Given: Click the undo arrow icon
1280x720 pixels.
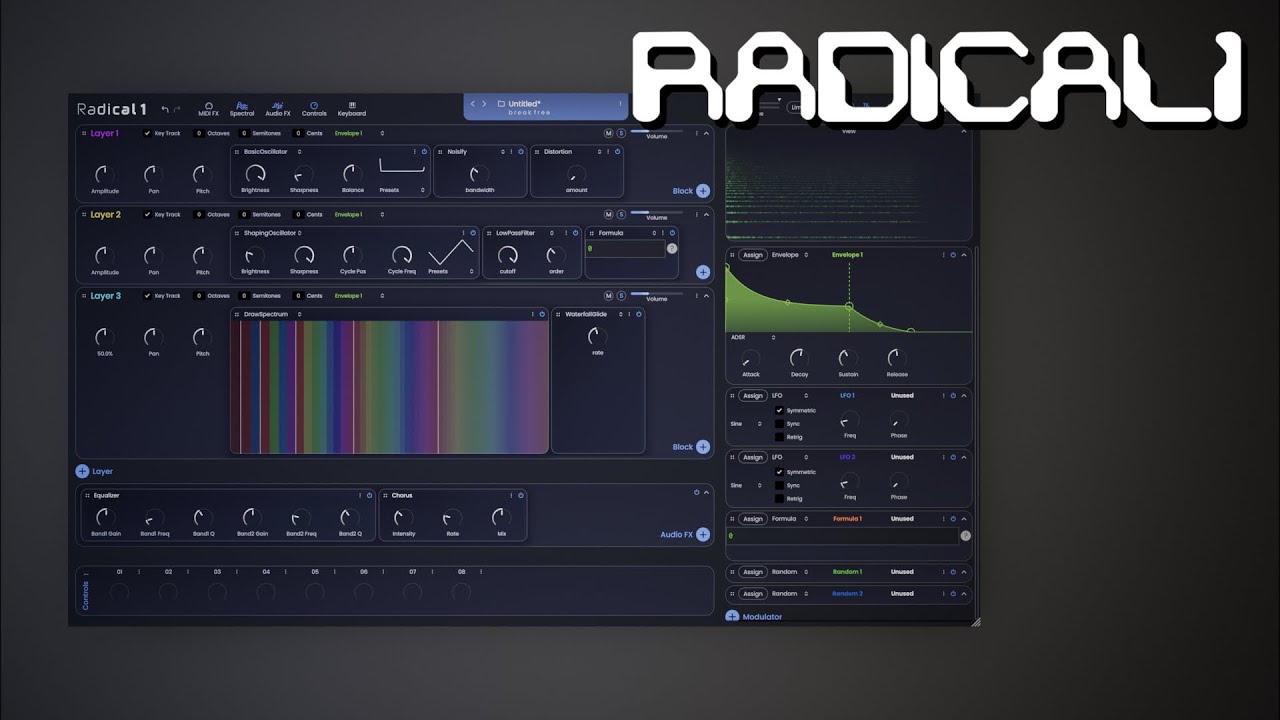Looking at the screenshot, I should click(x=165, y=109).
